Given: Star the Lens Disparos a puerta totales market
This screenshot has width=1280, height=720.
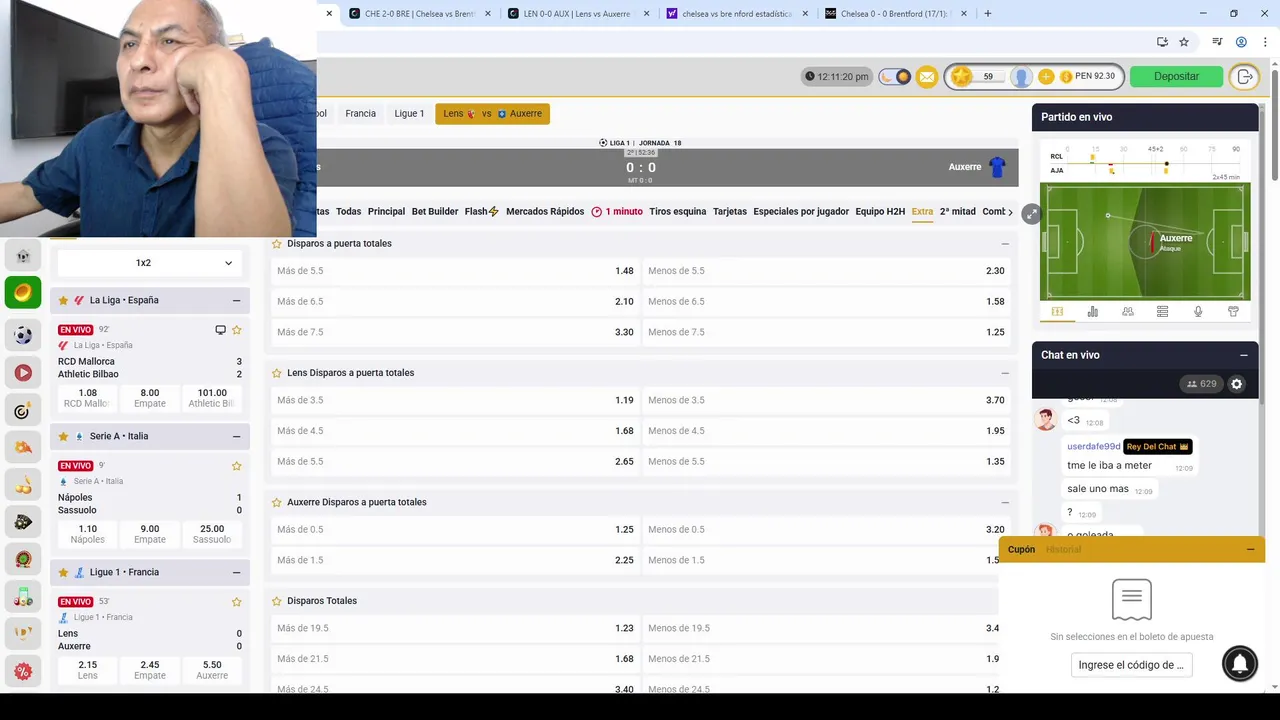Looking at the screenshot, I should 277,373.
